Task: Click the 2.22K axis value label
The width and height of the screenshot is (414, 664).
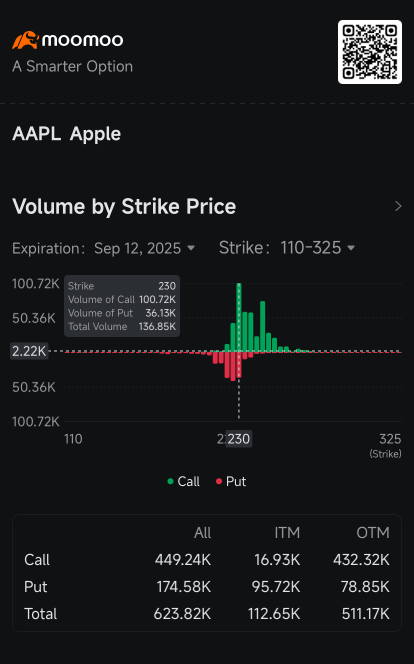Action: pos(29,351)
